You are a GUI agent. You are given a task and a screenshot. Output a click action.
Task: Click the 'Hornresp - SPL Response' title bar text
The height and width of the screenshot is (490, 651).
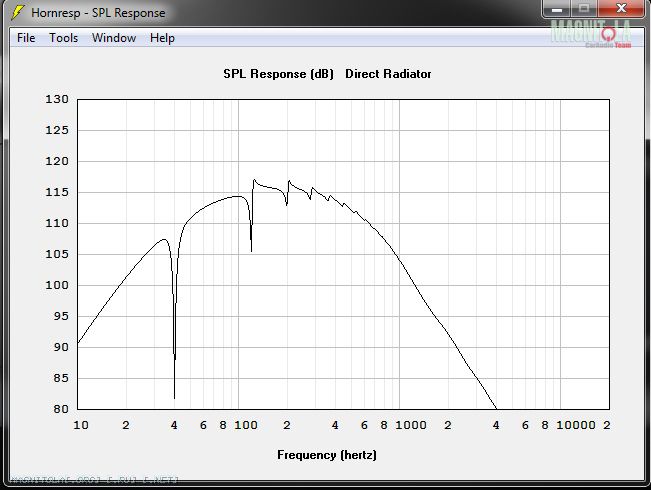[x=98, y=13]
